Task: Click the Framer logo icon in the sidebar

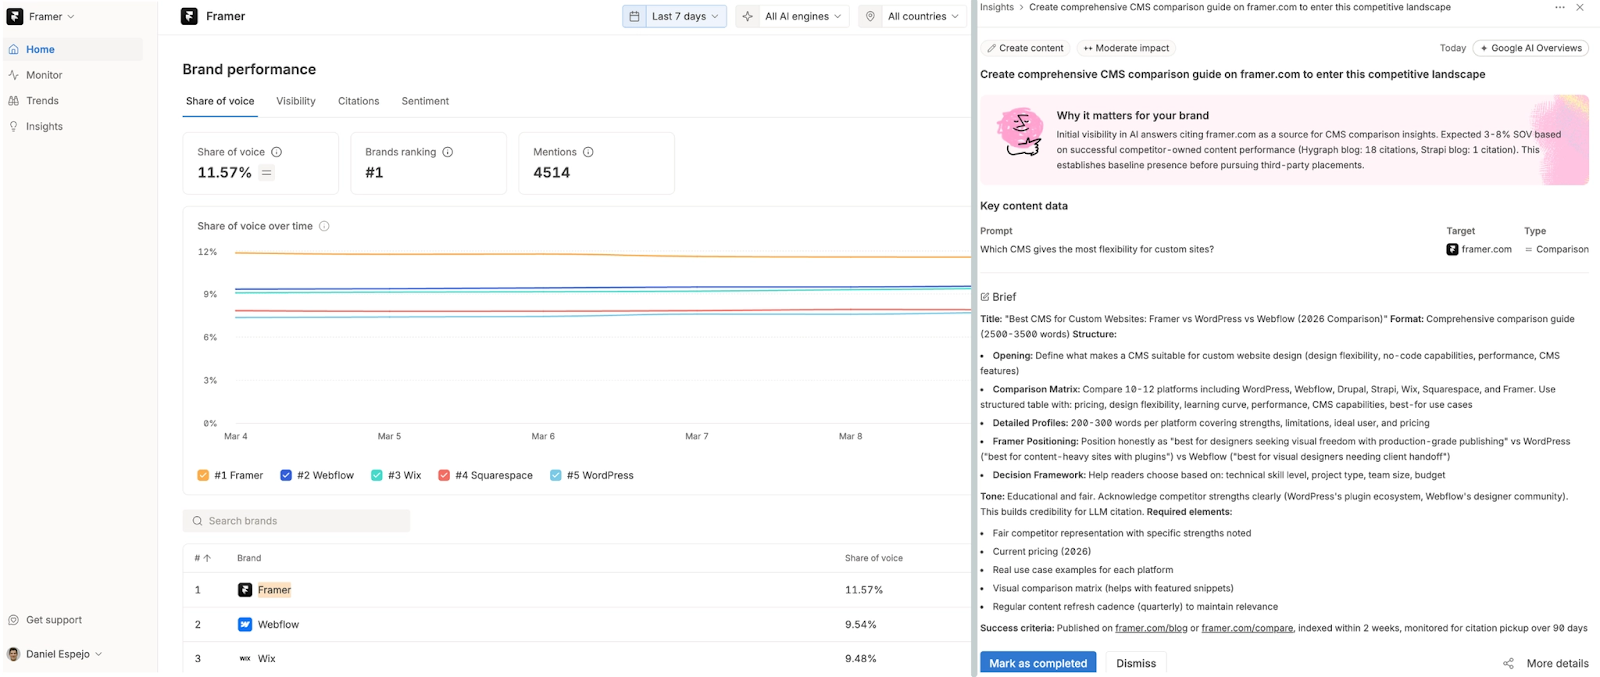Action: coord(15,17)
